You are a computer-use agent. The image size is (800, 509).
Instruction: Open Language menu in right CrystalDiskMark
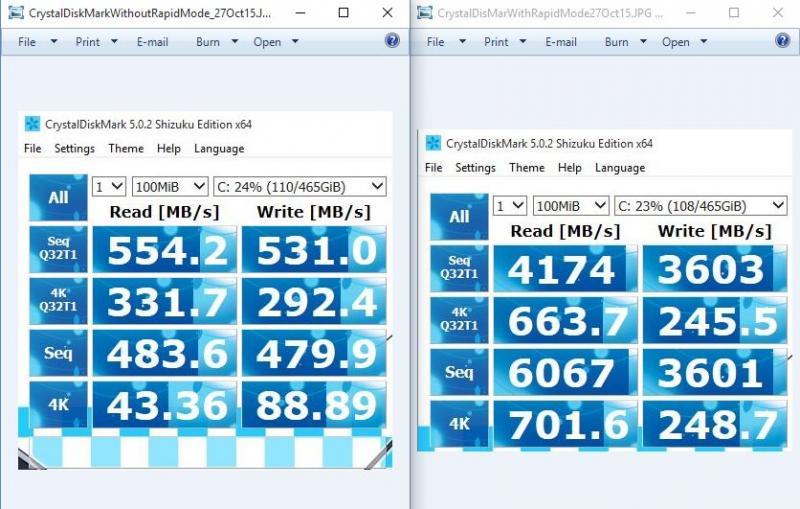pos(620,168)
